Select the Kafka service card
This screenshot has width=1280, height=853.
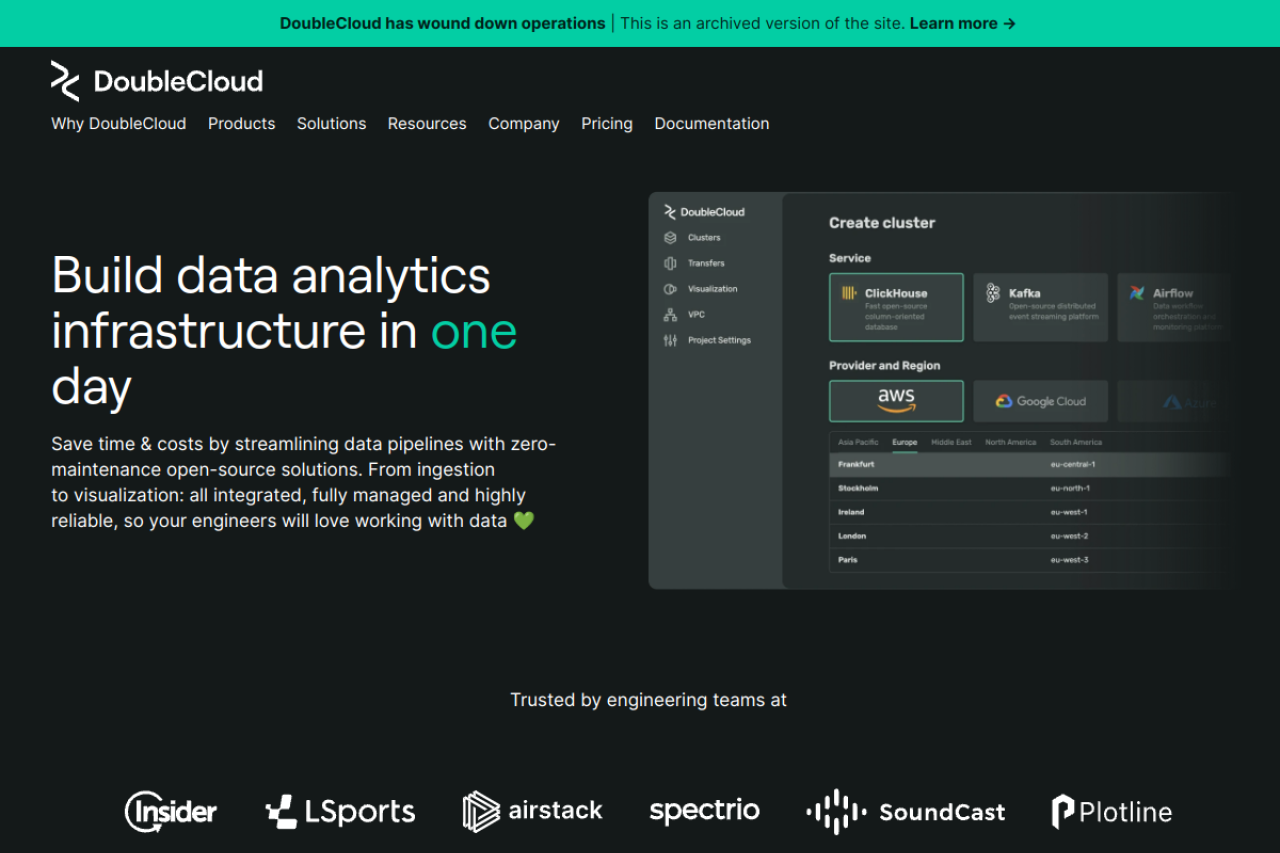coord(1040,307)
